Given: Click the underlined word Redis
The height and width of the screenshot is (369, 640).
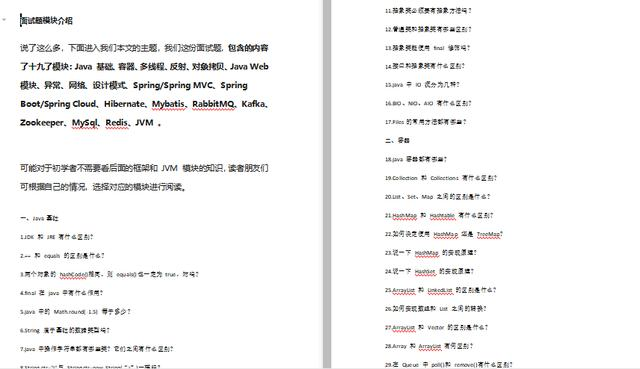Looking at the screenshot, I should (x=116, y=123).
